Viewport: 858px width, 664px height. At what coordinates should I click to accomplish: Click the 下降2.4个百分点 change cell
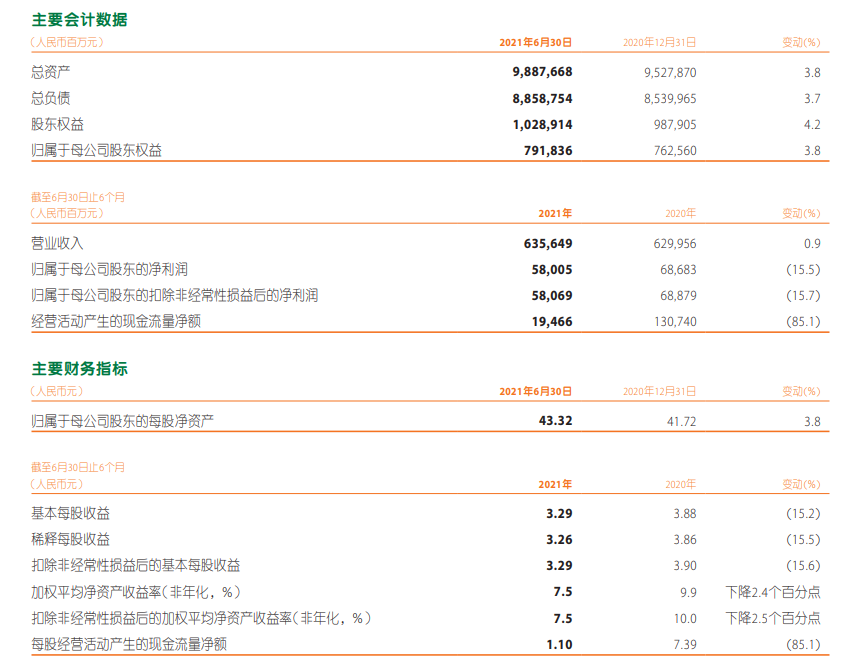pyautogui.click(x=773, y=592)
